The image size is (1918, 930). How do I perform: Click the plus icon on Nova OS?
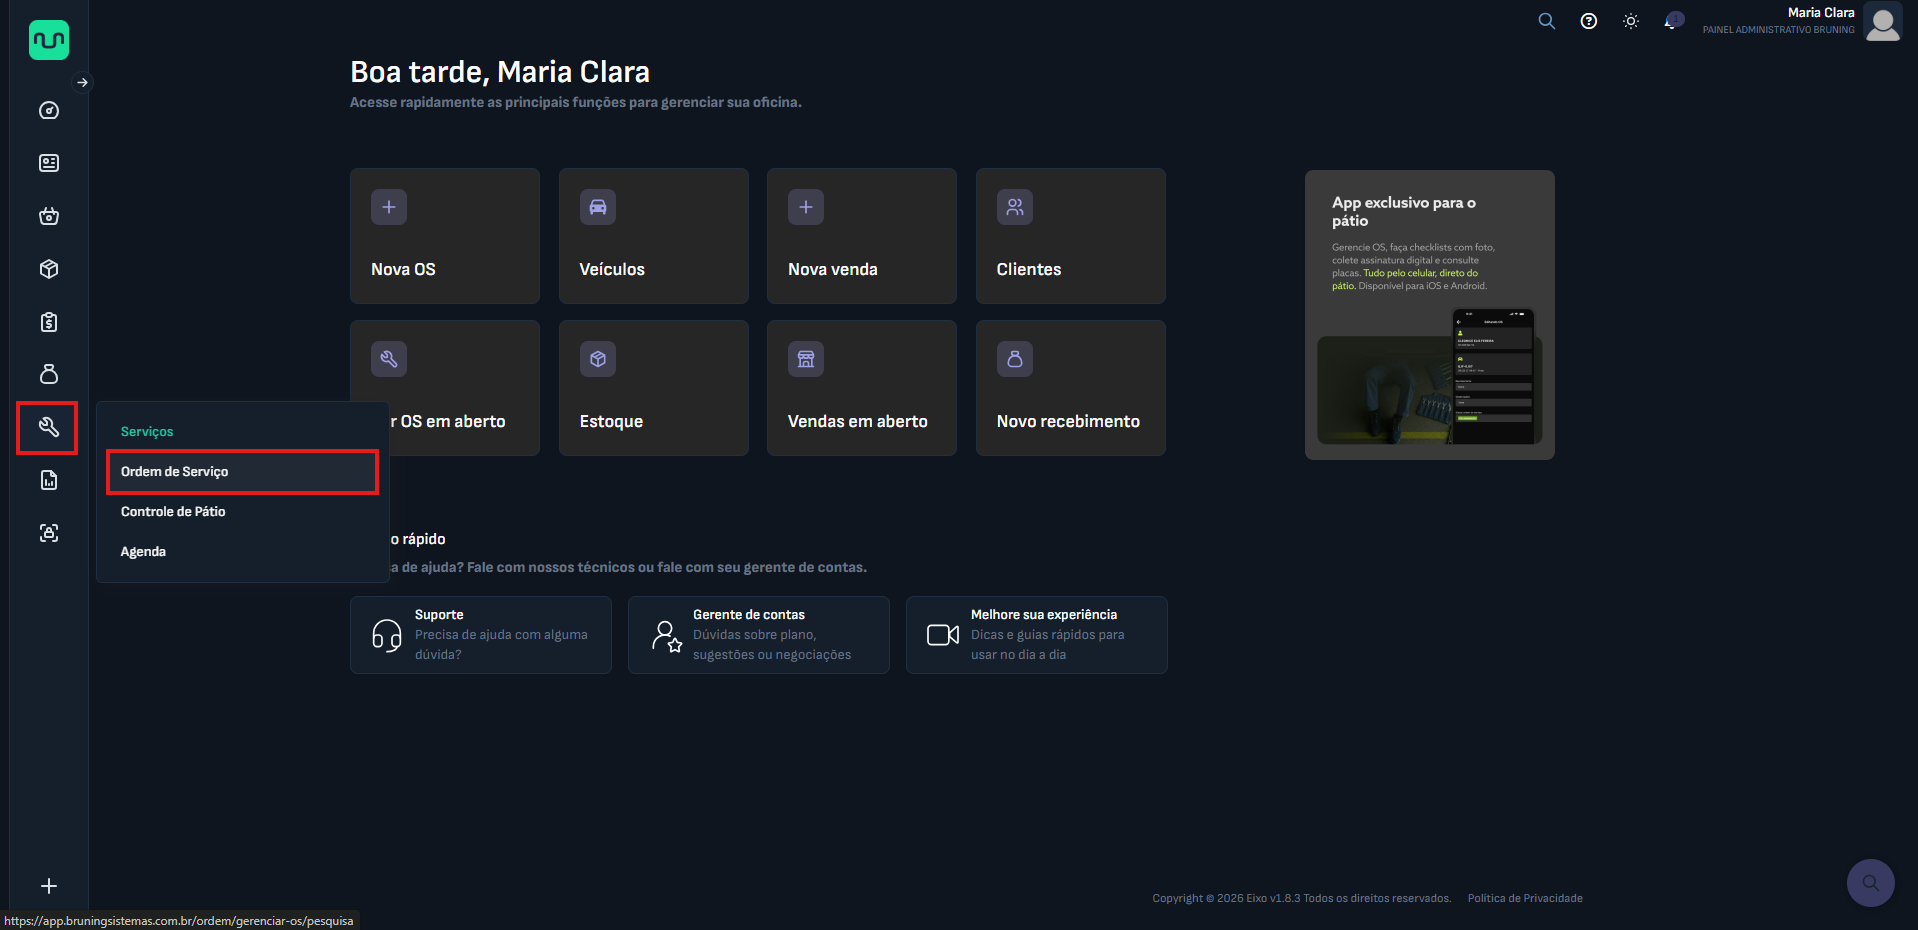pyautogui.click(x=389, y=207)
